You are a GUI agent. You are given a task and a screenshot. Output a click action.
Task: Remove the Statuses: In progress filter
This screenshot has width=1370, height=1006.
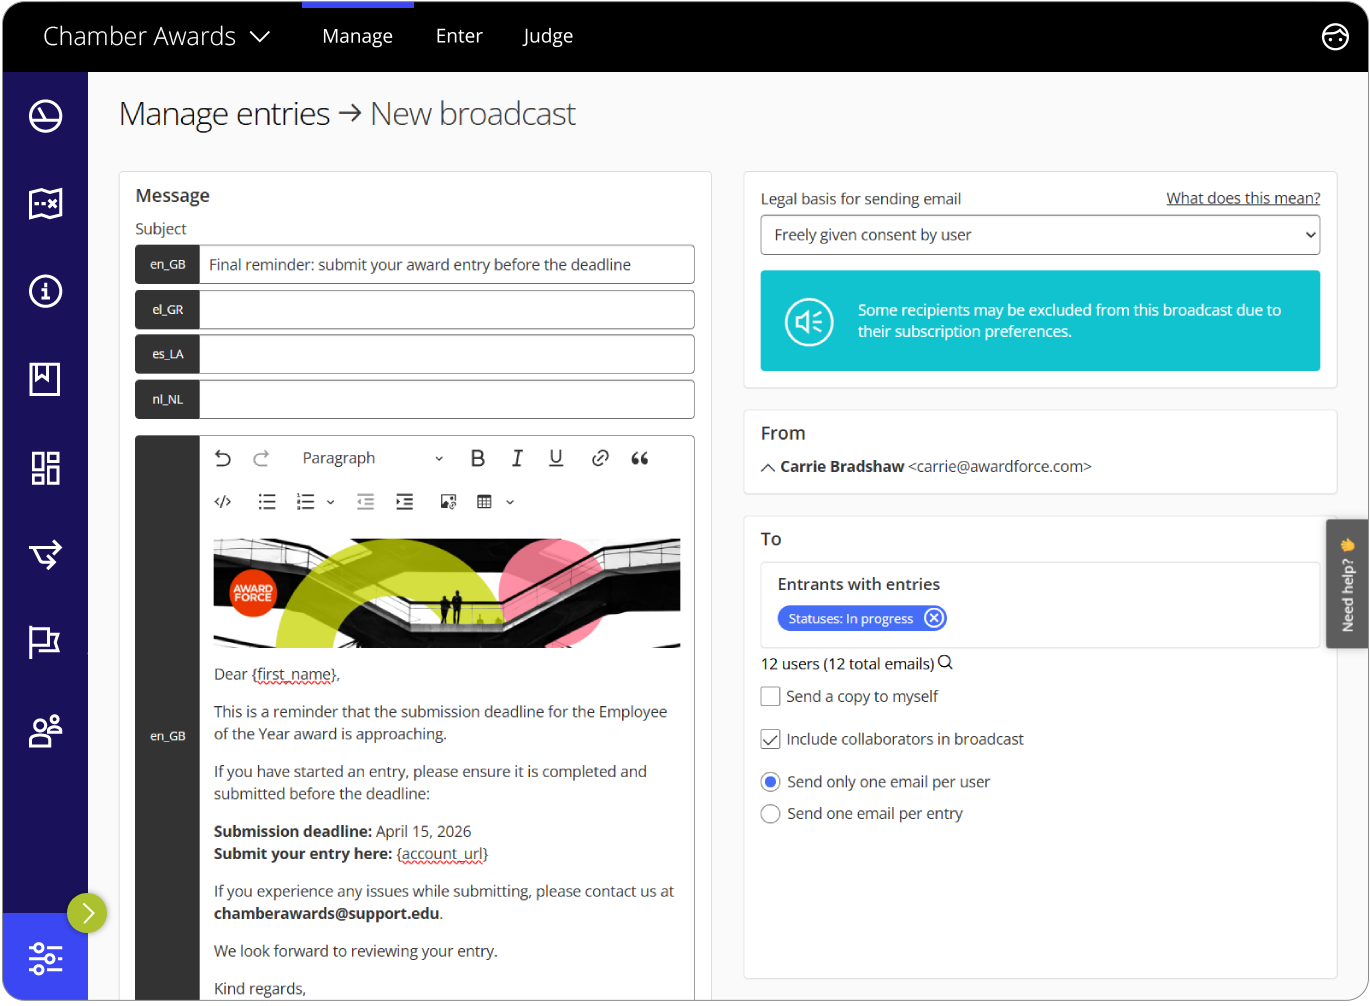tap(933, 618)
